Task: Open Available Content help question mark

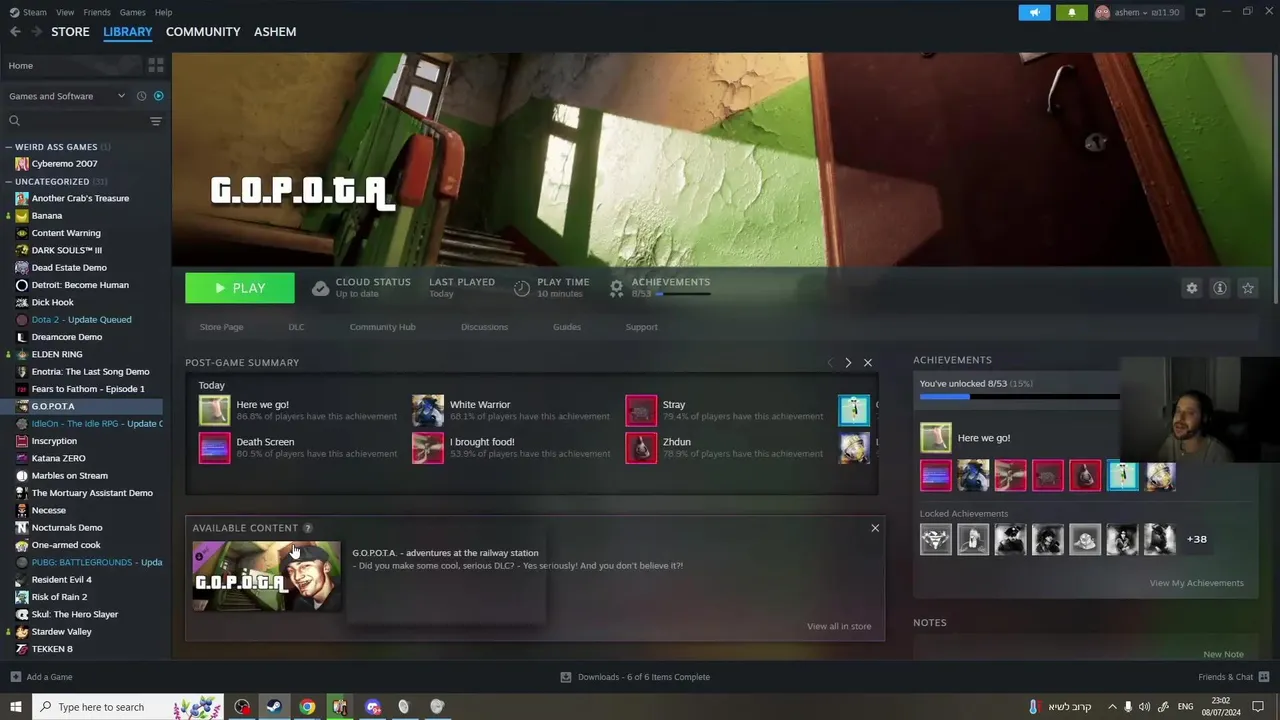Action: pos(308,528)
